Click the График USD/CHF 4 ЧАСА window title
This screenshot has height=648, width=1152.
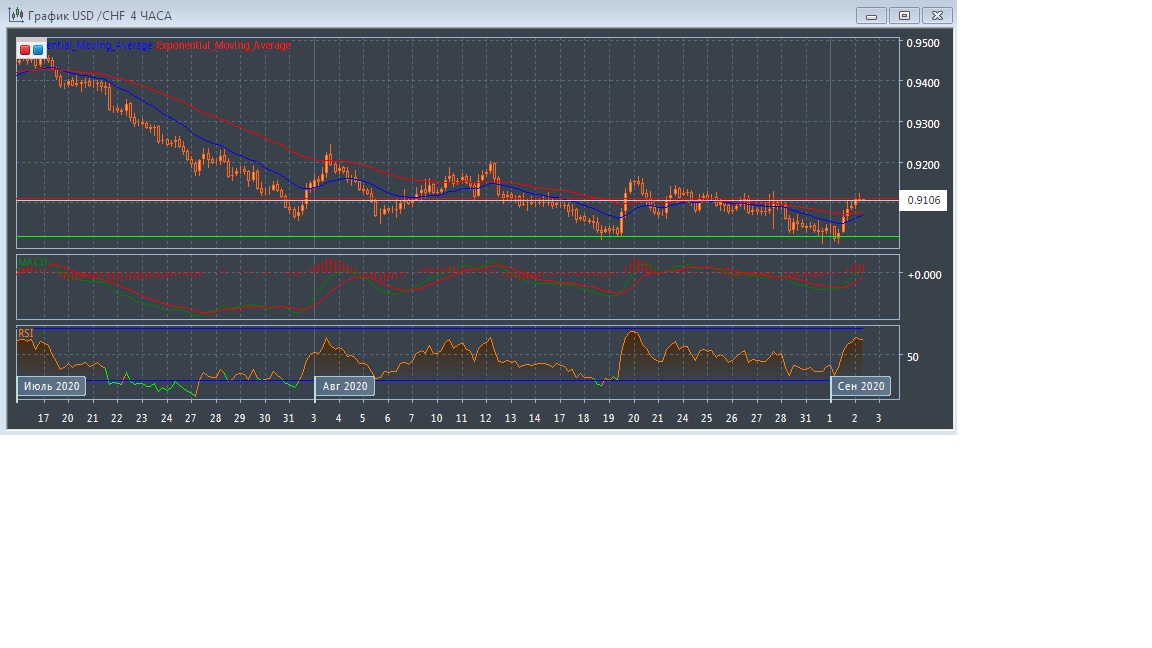point(100,16)
